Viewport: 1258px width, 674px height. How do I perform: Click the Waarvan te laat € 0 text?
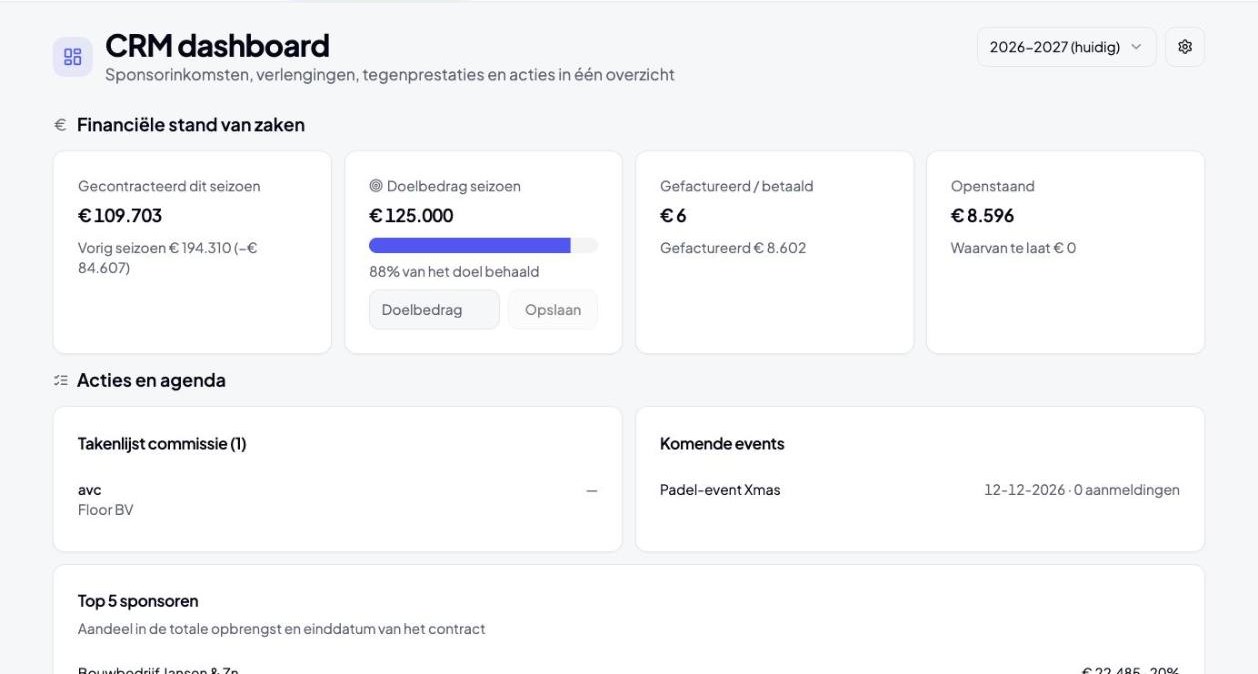point(1013,248)
